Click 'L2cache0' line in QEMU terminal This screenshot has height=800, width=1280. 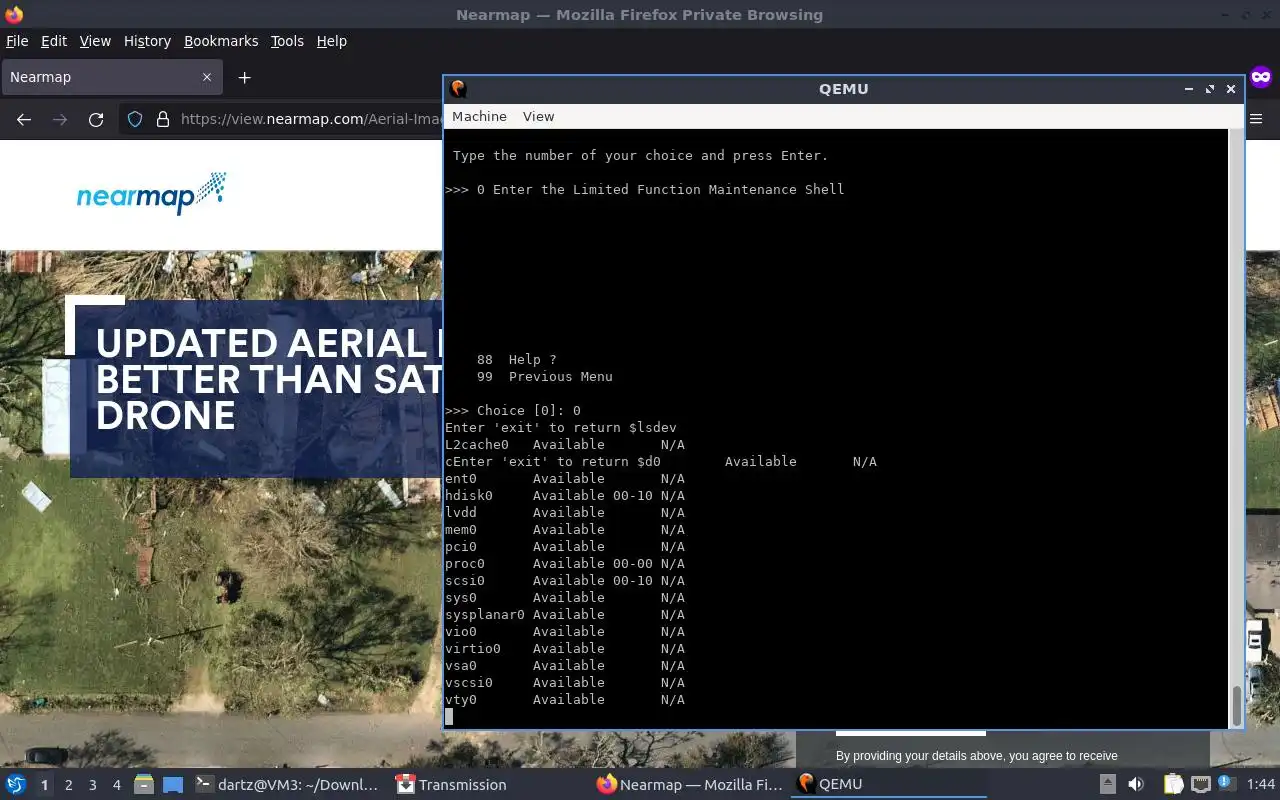click(565, 444)
